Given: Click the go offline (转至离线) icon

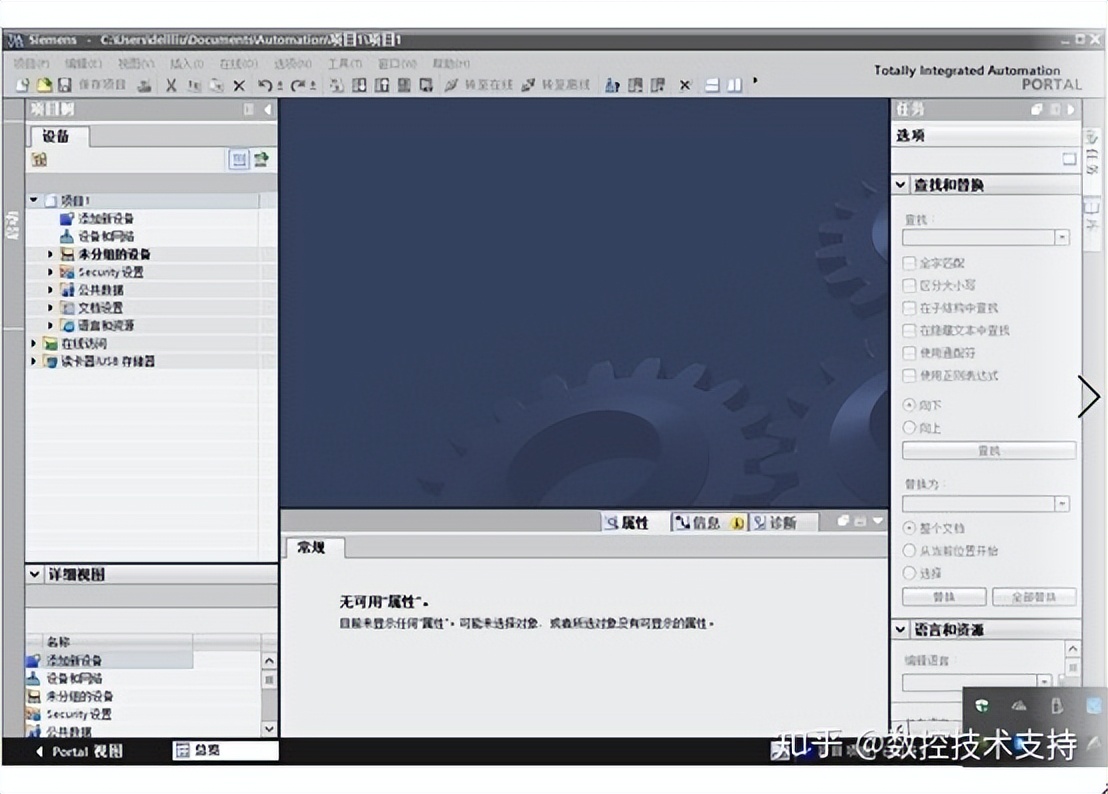Looking at the screenshot, I should click(x=529, y=85).
